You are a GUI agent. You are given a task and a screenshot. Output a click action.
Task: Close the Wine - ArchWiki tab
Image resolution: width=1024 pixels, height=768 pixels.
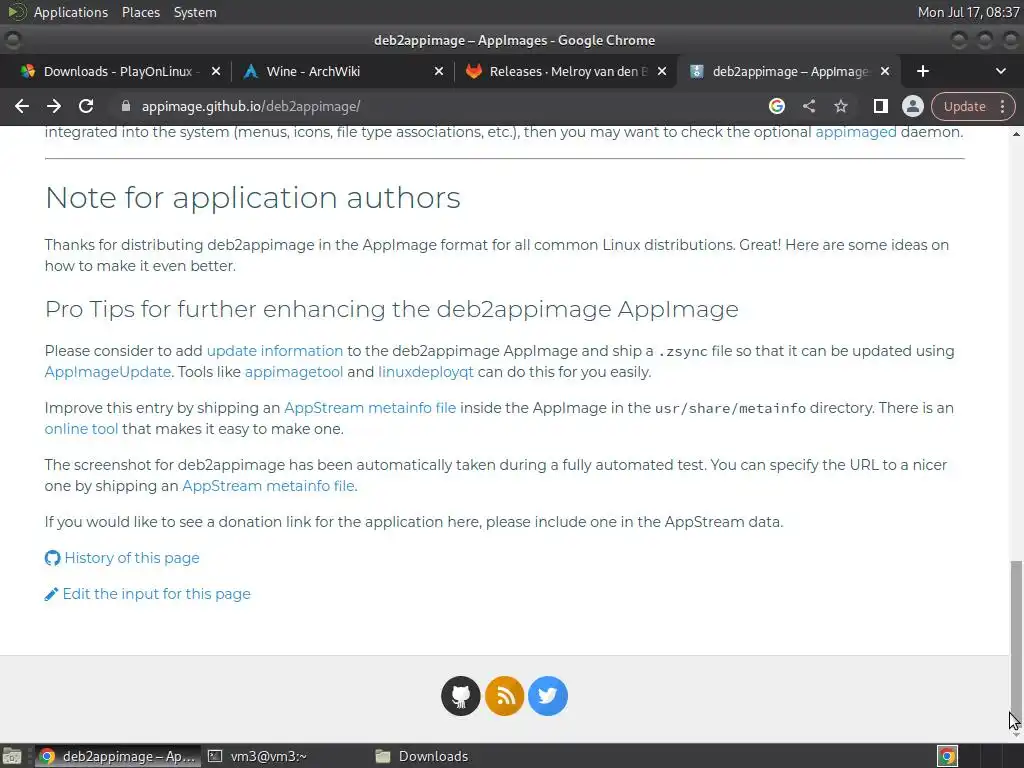pyautogui.click(x=439, y=71)
